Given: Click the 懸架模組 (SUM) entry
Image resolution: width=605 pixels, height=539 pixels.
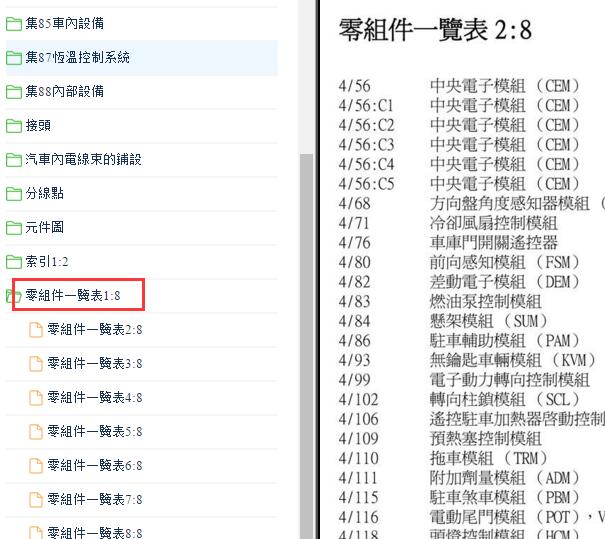Looking at the screenshot, I should 489,321.
